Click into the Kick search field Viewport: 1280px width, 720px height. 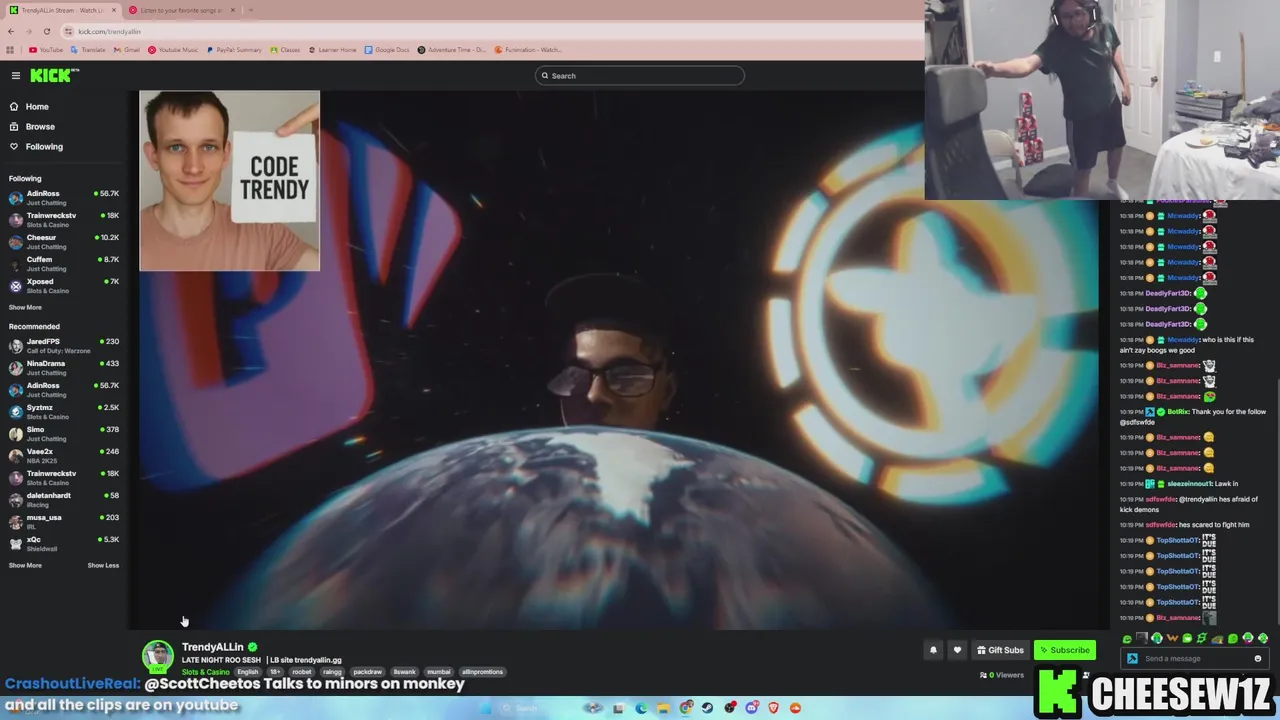point(640,75)
